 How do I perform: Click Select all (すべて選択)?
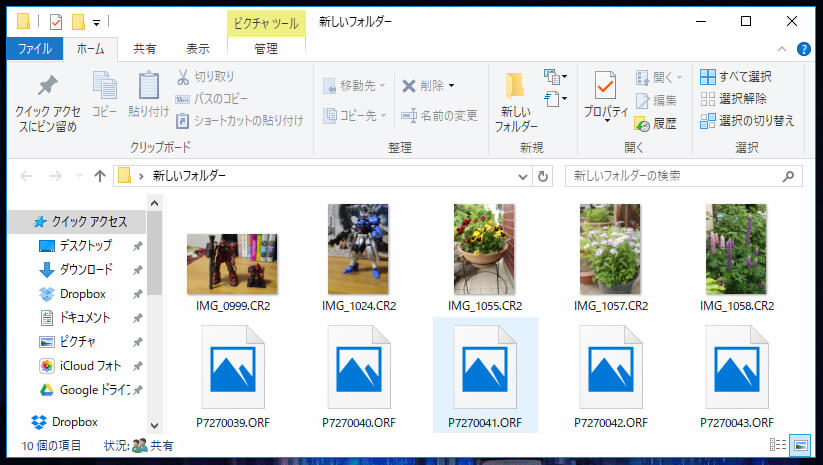(x=736, y=77)
